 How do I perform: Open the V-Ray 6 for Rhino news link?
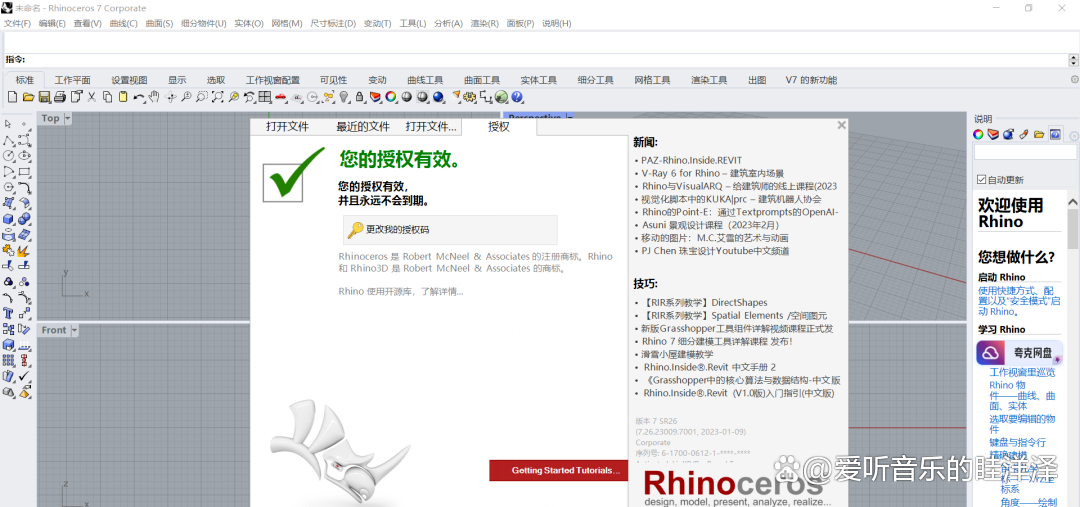tap(712, 173)
